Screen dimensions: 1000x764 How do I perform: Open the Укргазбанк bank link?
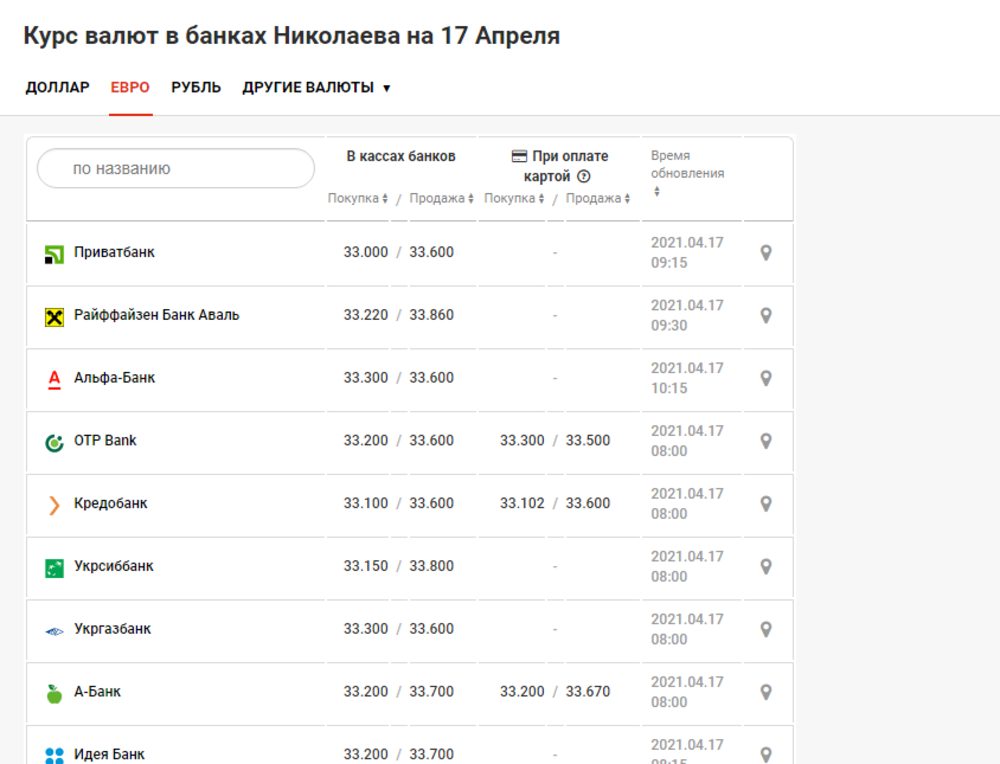112,629
